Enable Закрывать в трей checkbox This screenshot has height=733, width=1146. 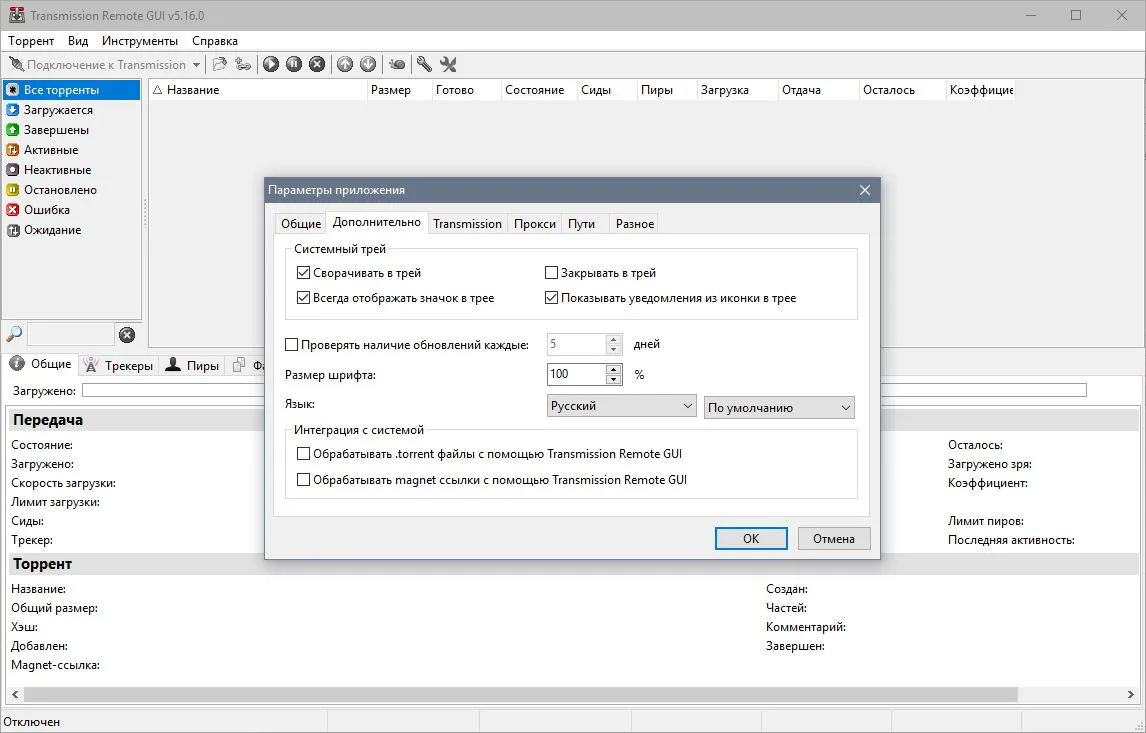552,273
